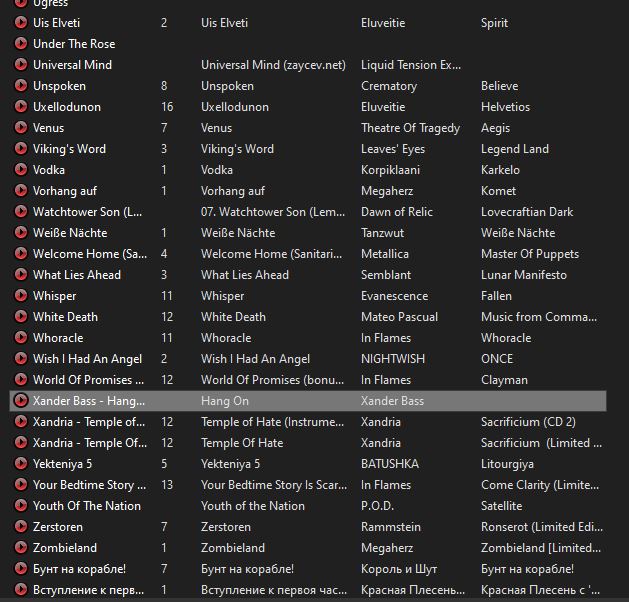This screenshot has height=602, width=629.
Task: Click the play icon beside Under The Rose
Action: coord(21,43)
